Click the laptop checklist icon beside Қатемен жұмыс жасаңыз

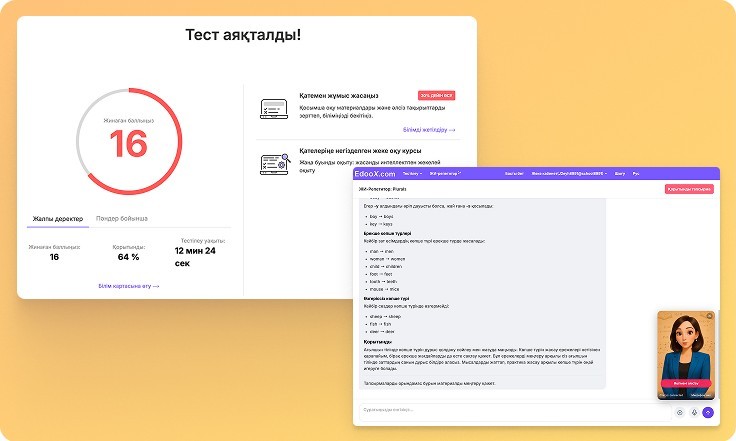tap(274, 108)
